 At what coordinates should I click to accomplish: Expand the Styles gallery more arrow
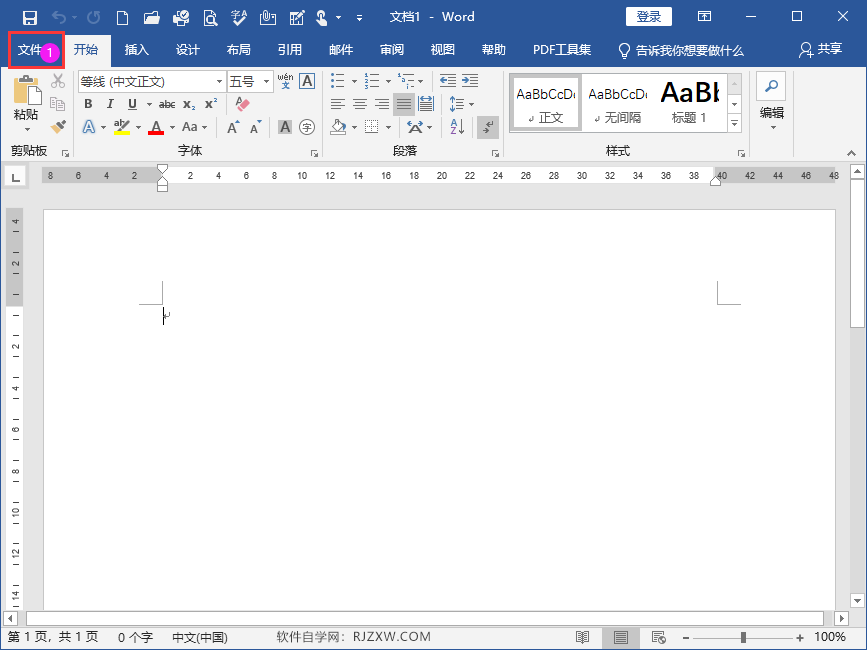tap(734, 124)
